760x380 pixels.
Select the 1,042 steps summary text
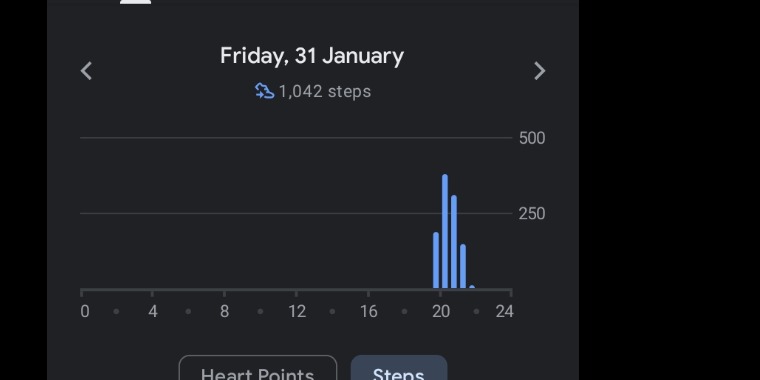(x=325, y=92)
